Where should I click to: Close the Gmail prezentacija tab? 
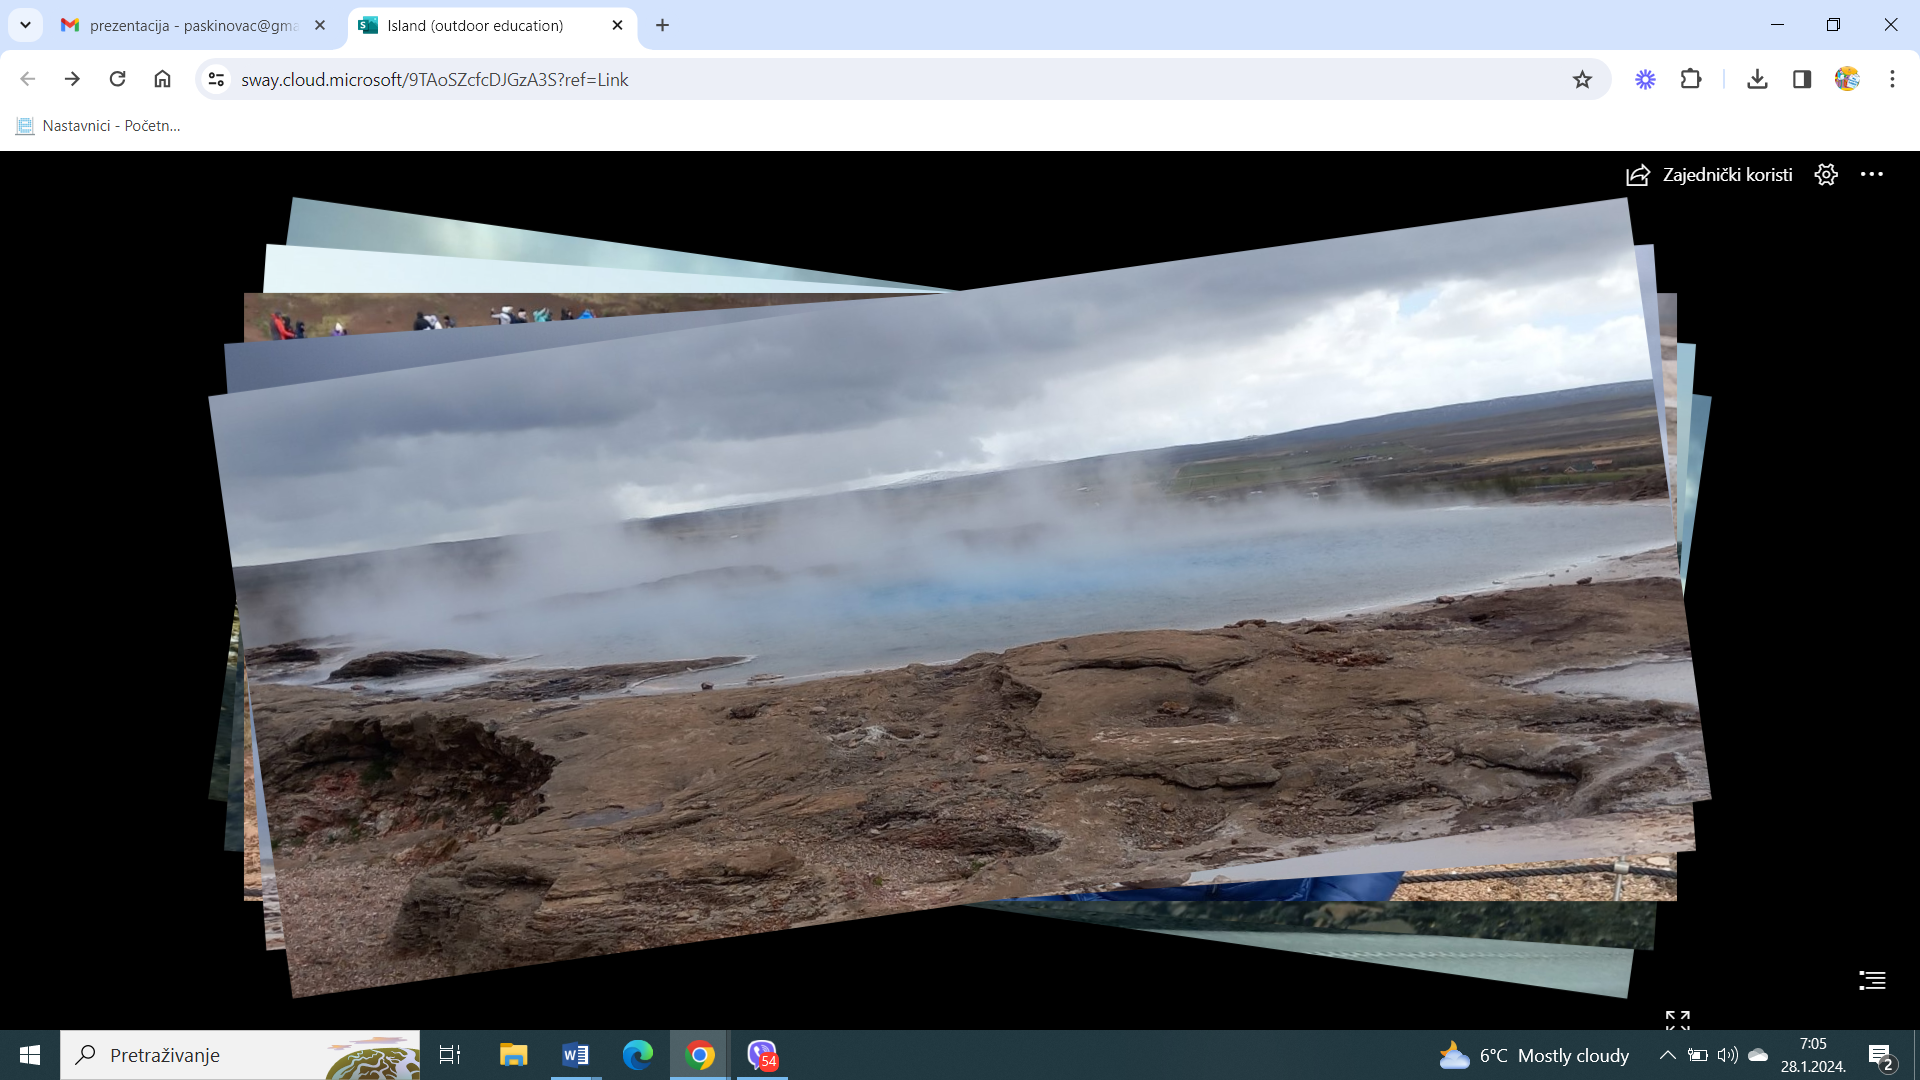click(320, 25)
